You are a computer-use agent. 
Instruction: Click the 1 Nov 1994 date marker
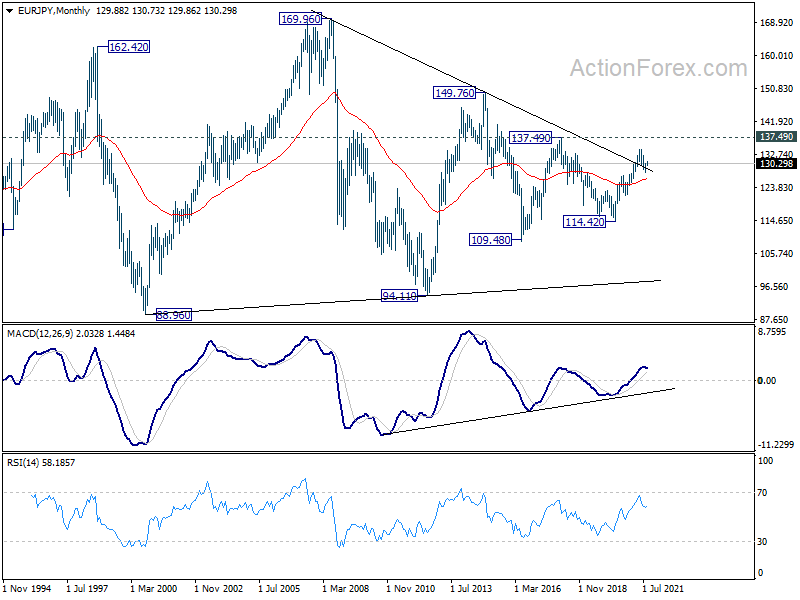(x=28, y=588)
